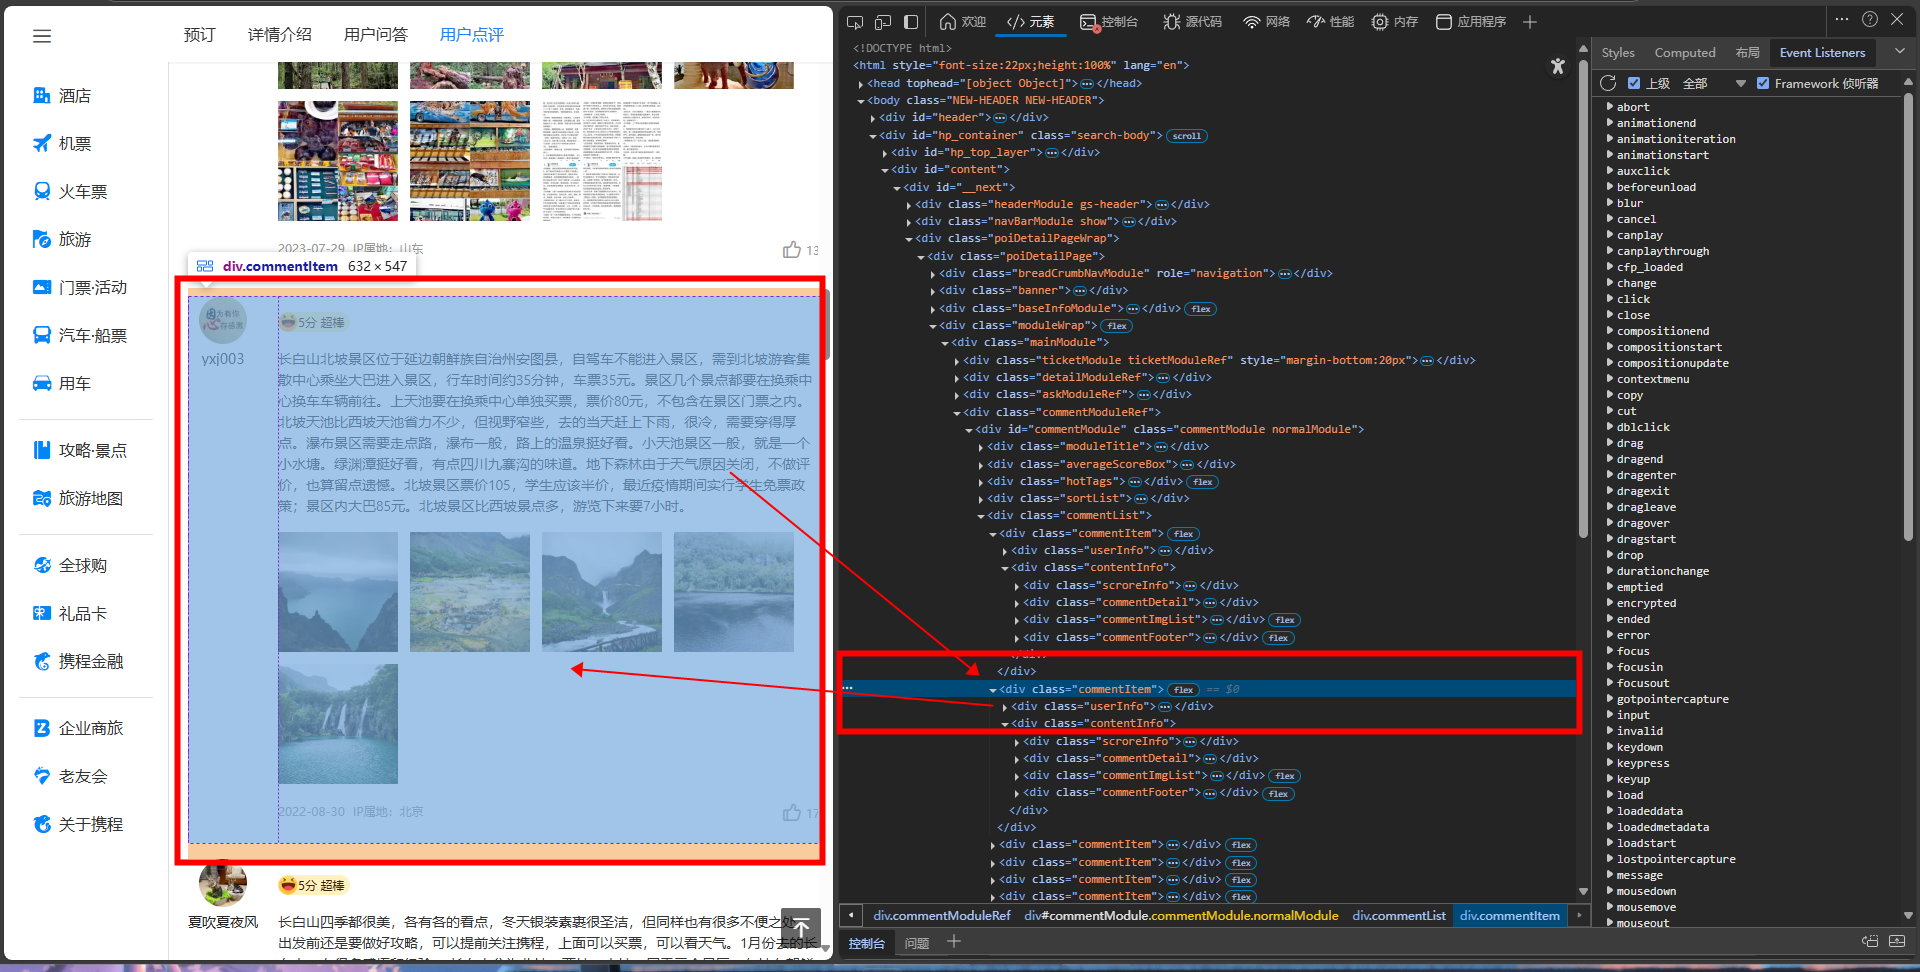Click the 酒店 hotel icon in sidebar
The height and width of the screenshot is (972, 1920).
42,96
